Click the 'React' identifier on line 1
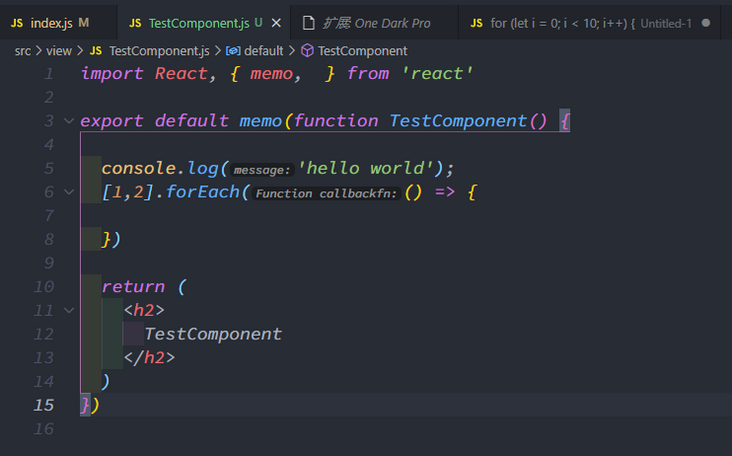The image size is (732, 456). point(181,74)
